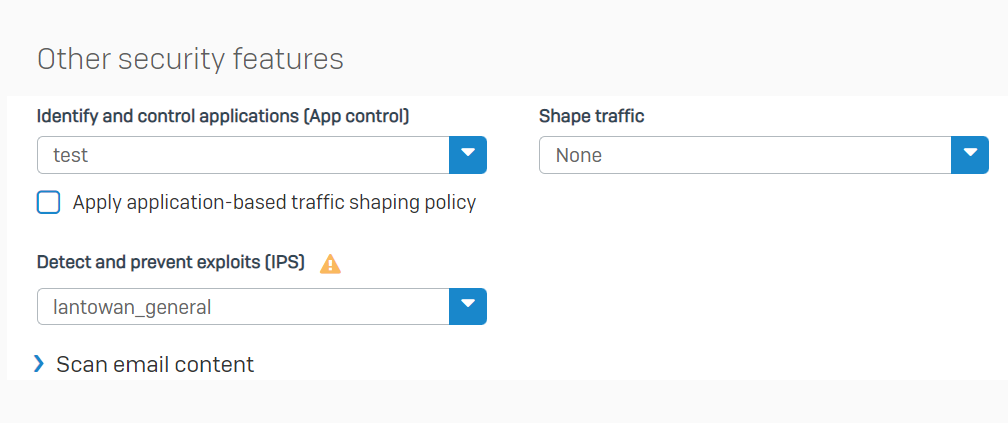Viewport: 1008px width, 423px height.
Task: Open the Shape traffic dropdown arrow
Action: tap(970, 155)
